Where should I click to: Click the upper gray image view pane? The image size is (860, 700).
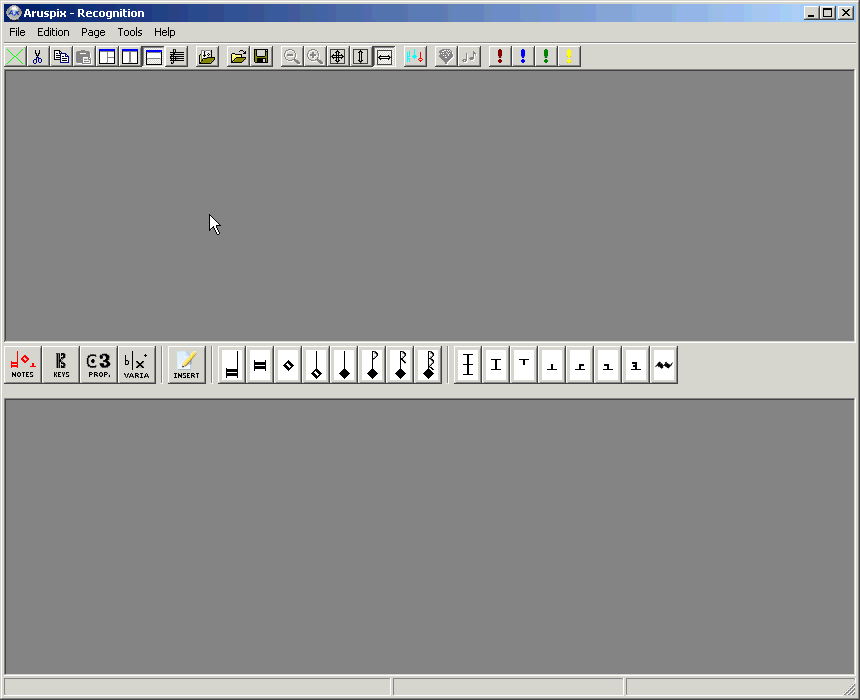[x=429, y=206]
